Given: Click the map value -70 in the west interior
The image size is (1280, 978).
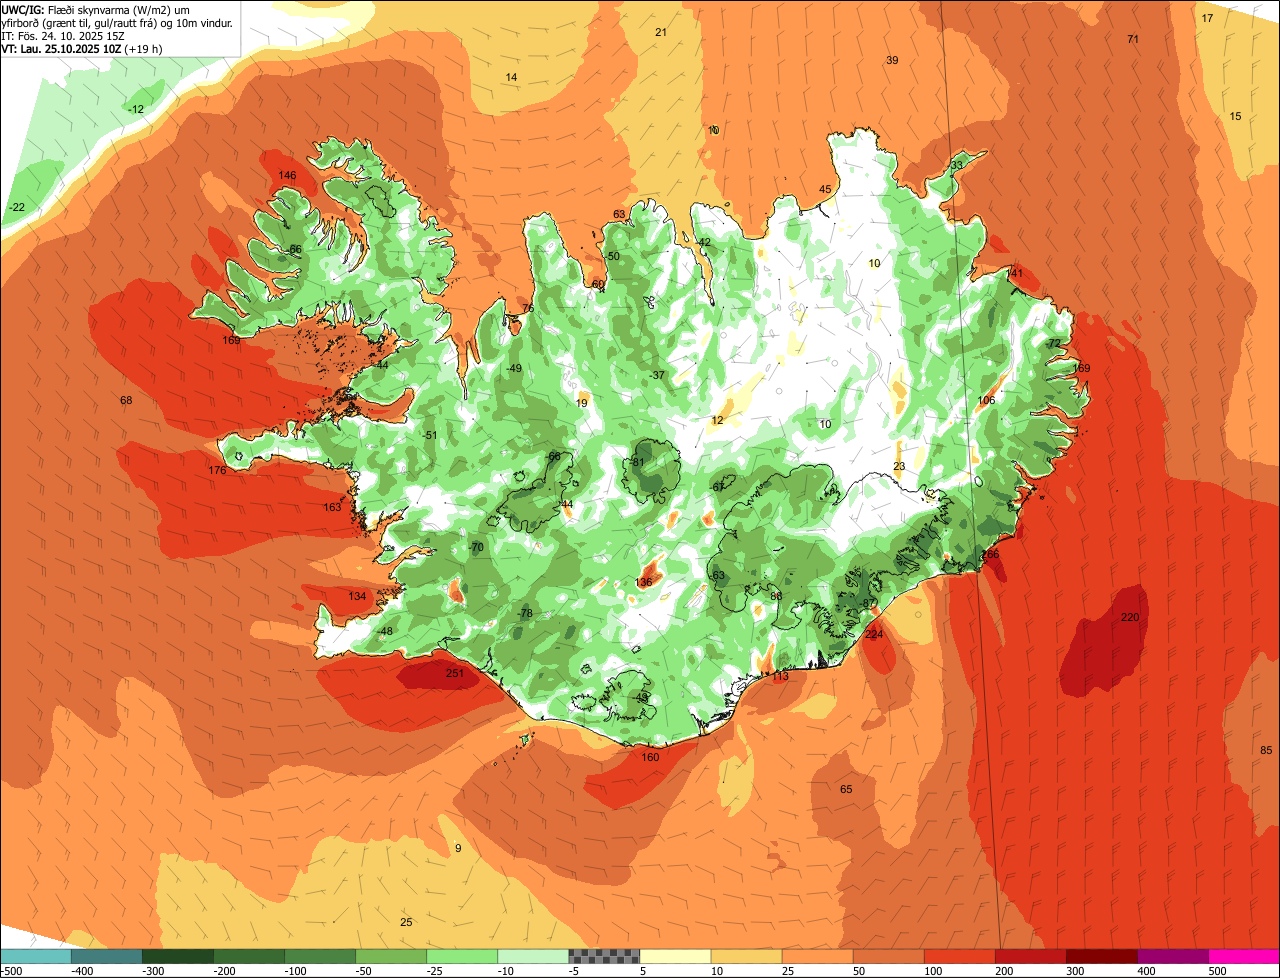Looking at the screenshot, I should point(475,547).
